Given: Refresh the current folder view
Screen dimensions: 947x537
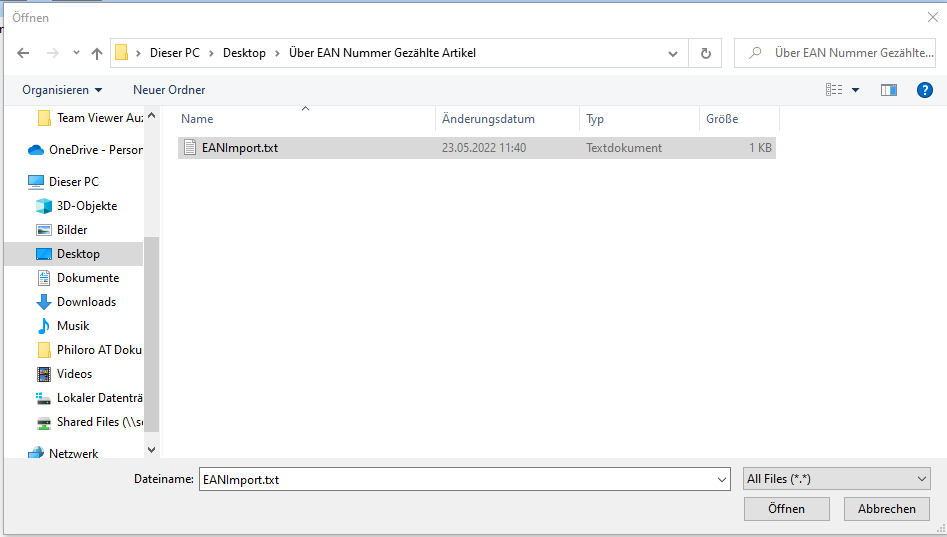Looking at the screenshot, I should coord(706,53).
